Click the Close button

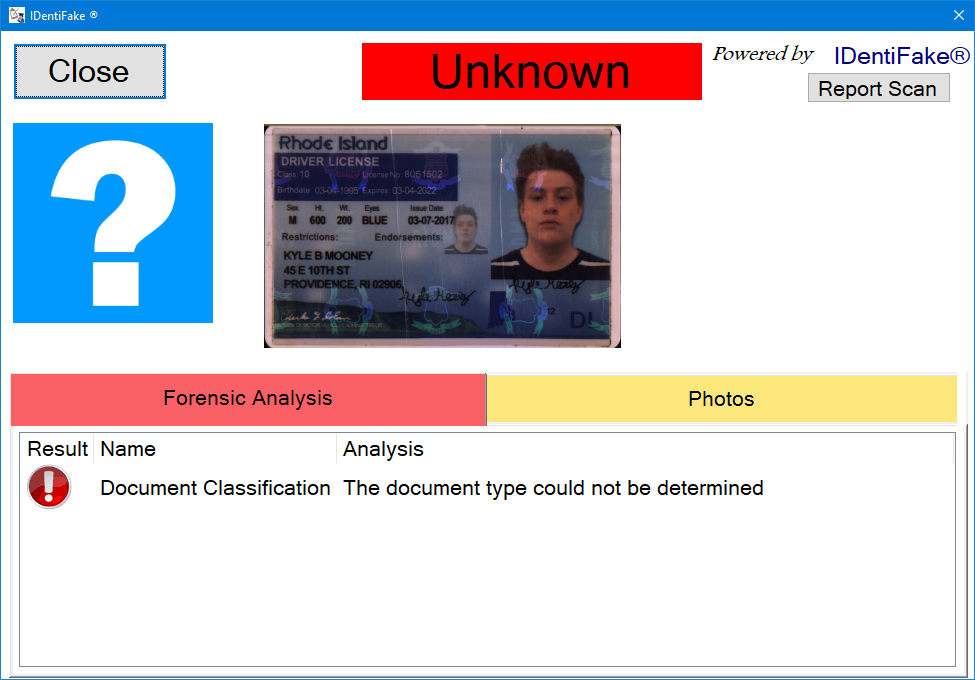point(90,71)
